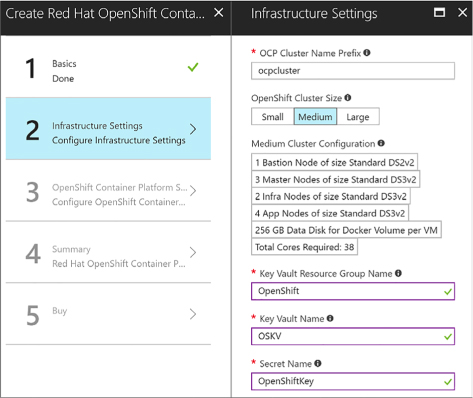Click the Key Vault Resource Group Name field
473x398 pixels.
[353, 291]
